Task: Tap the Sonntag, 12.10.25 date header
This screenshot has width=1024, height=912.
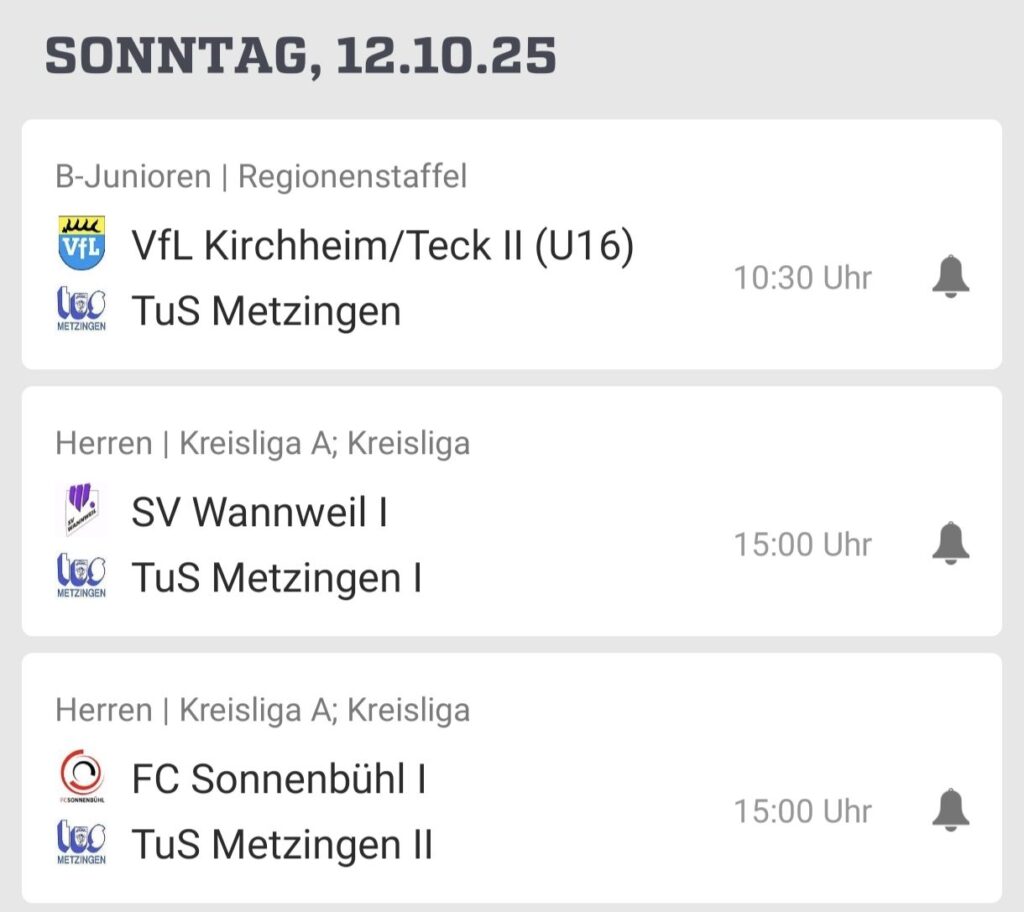Action: [301, 56]
